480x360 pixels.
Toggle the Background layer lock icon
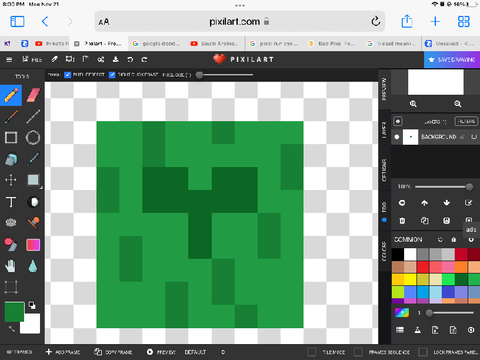(462, 137)
